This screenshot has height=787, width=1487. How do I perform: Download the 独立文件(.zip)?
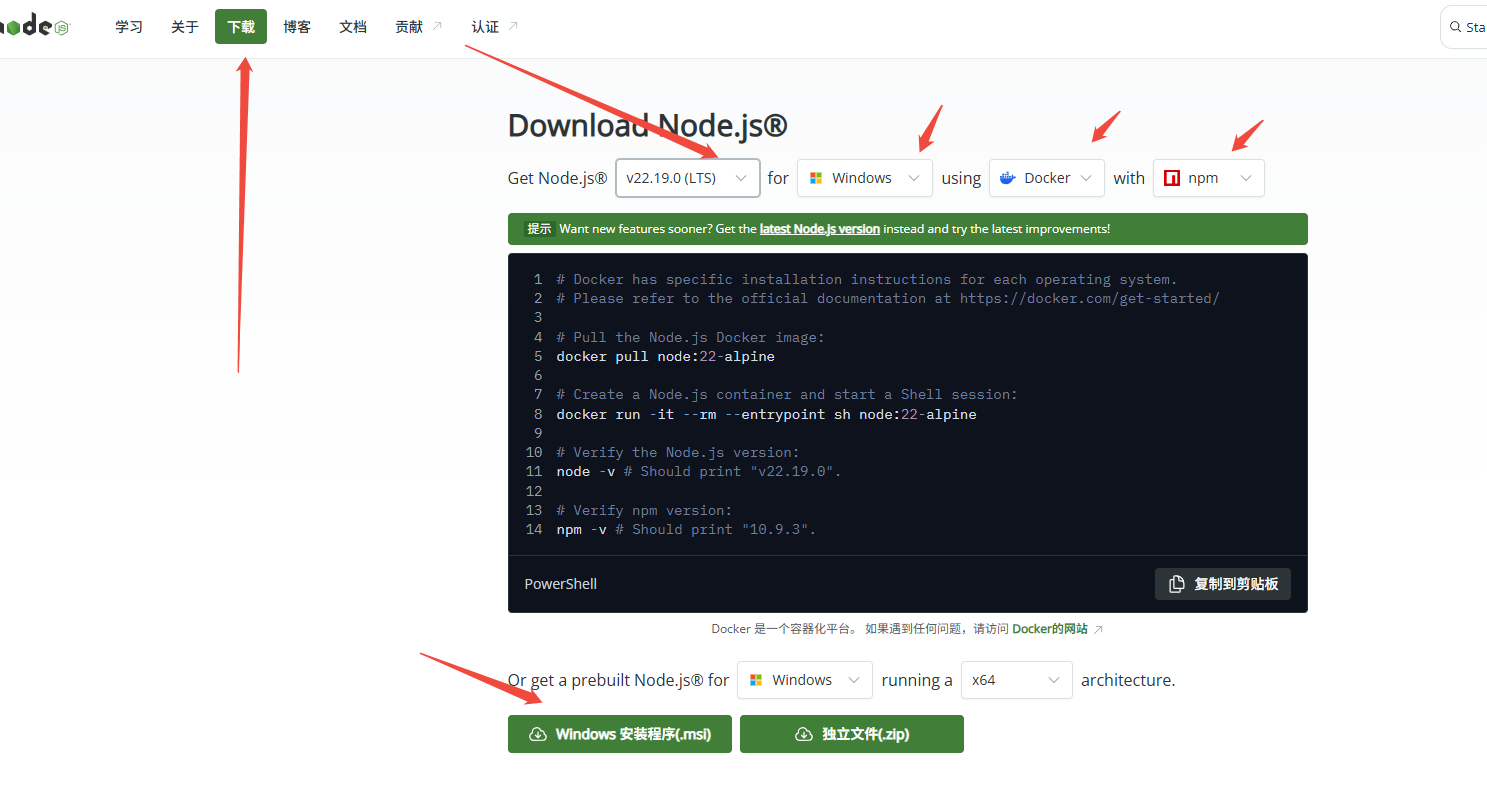pos(852,734)
